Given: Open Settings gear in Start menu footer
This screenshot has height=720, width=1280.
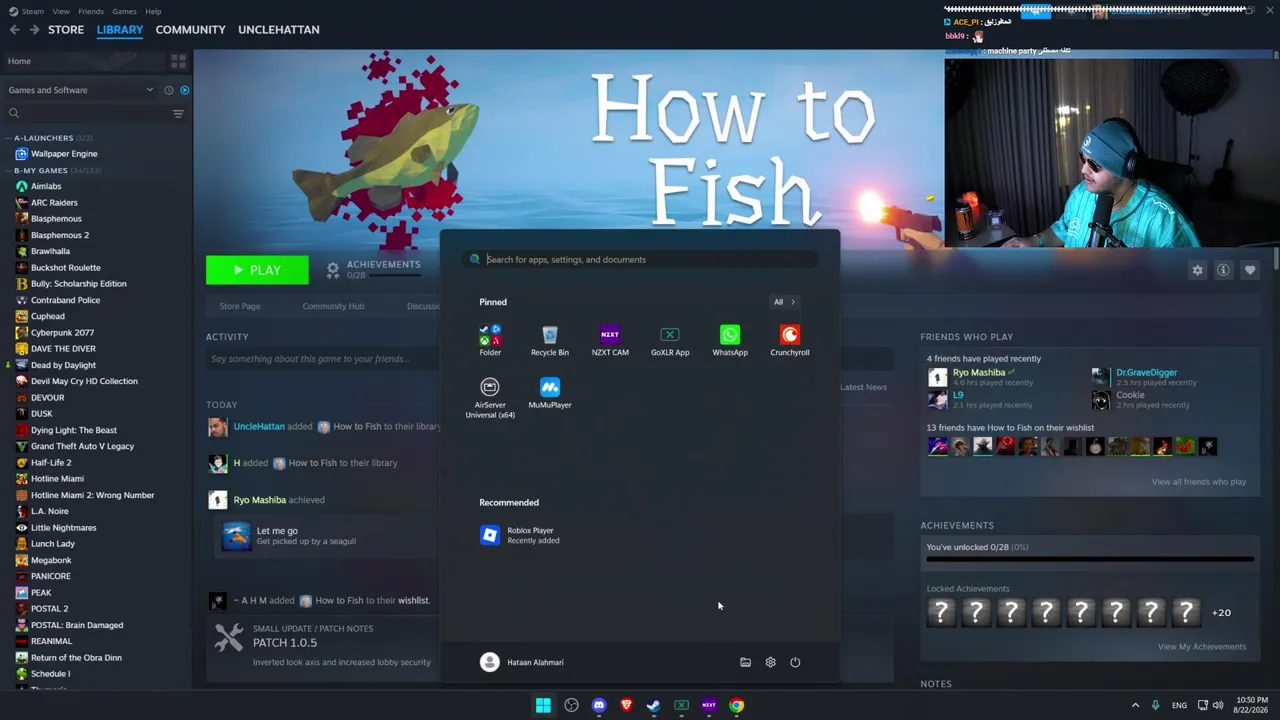Looking at the screenshot, I should click(x=770, y=662).
